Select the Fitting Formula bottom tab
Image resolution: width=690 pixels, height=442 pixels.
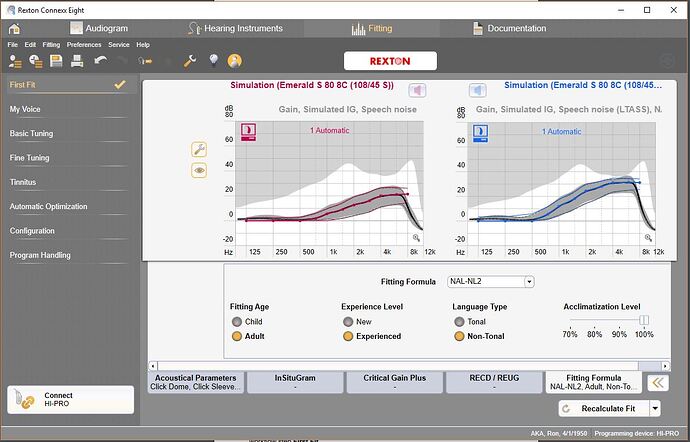pos(594,382)
